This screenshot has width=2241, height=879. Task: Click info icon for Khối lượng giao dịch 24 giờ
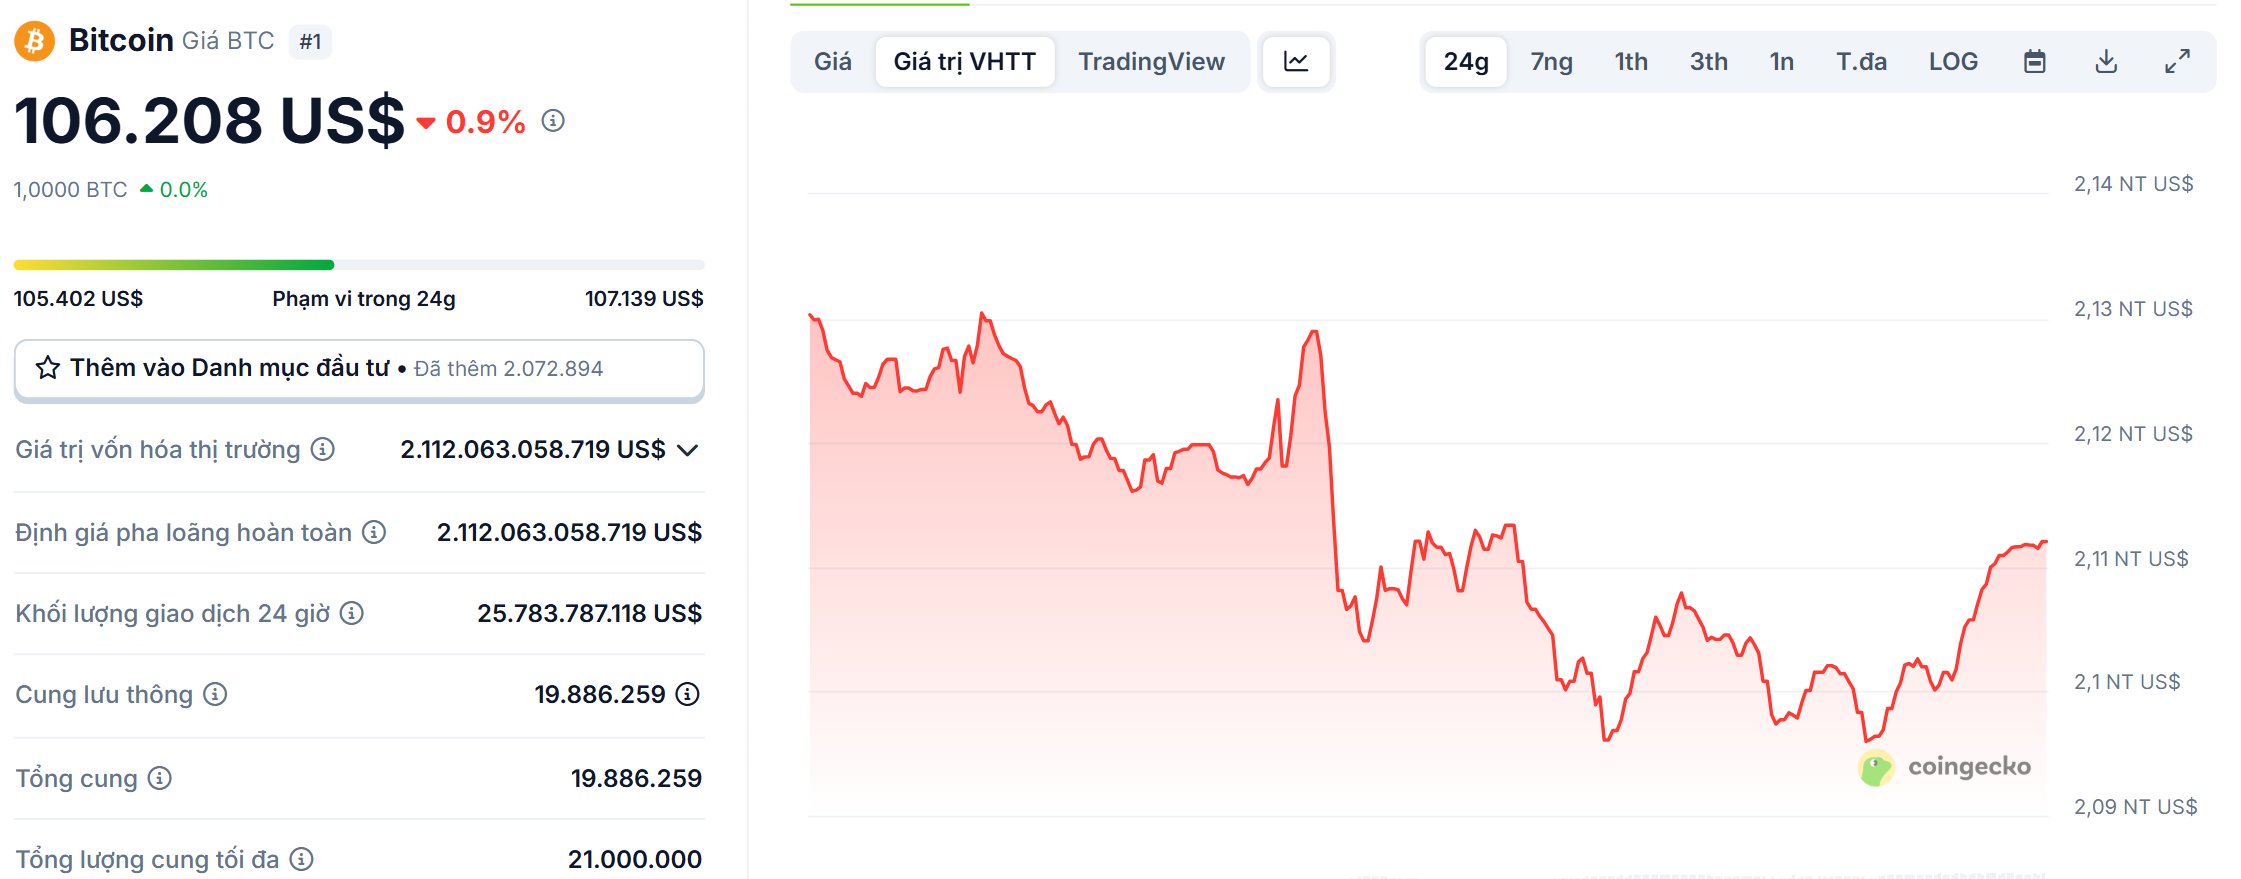352,613
